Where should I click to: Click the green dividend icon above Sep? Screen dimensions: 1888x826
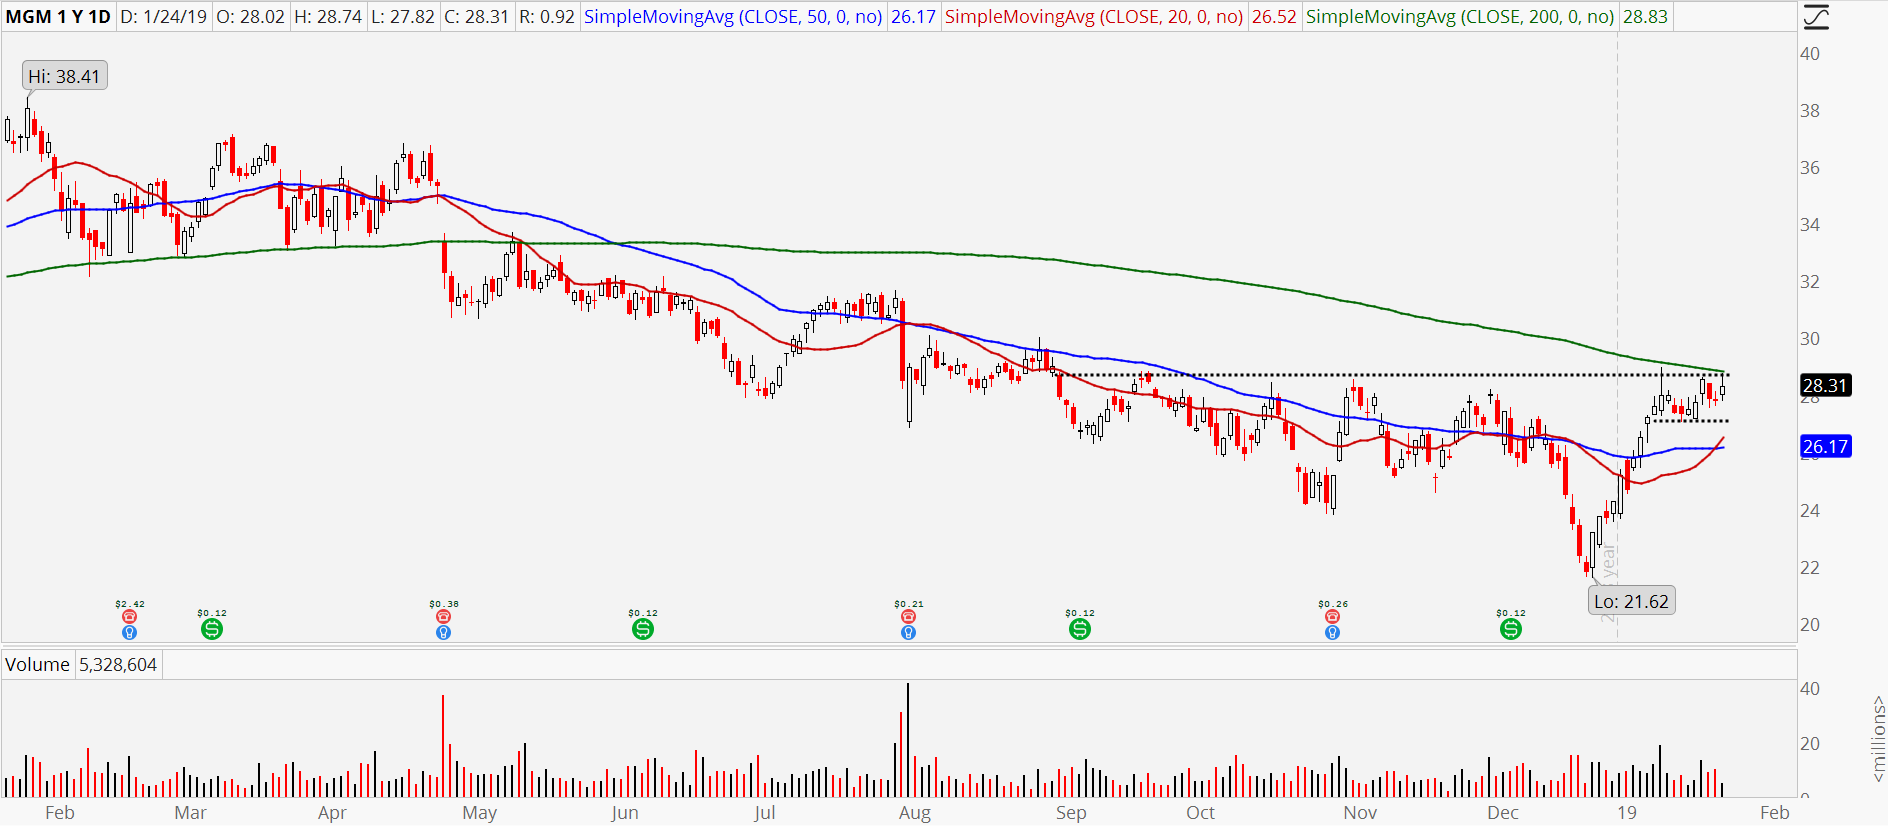click(x=1080, y=629)
